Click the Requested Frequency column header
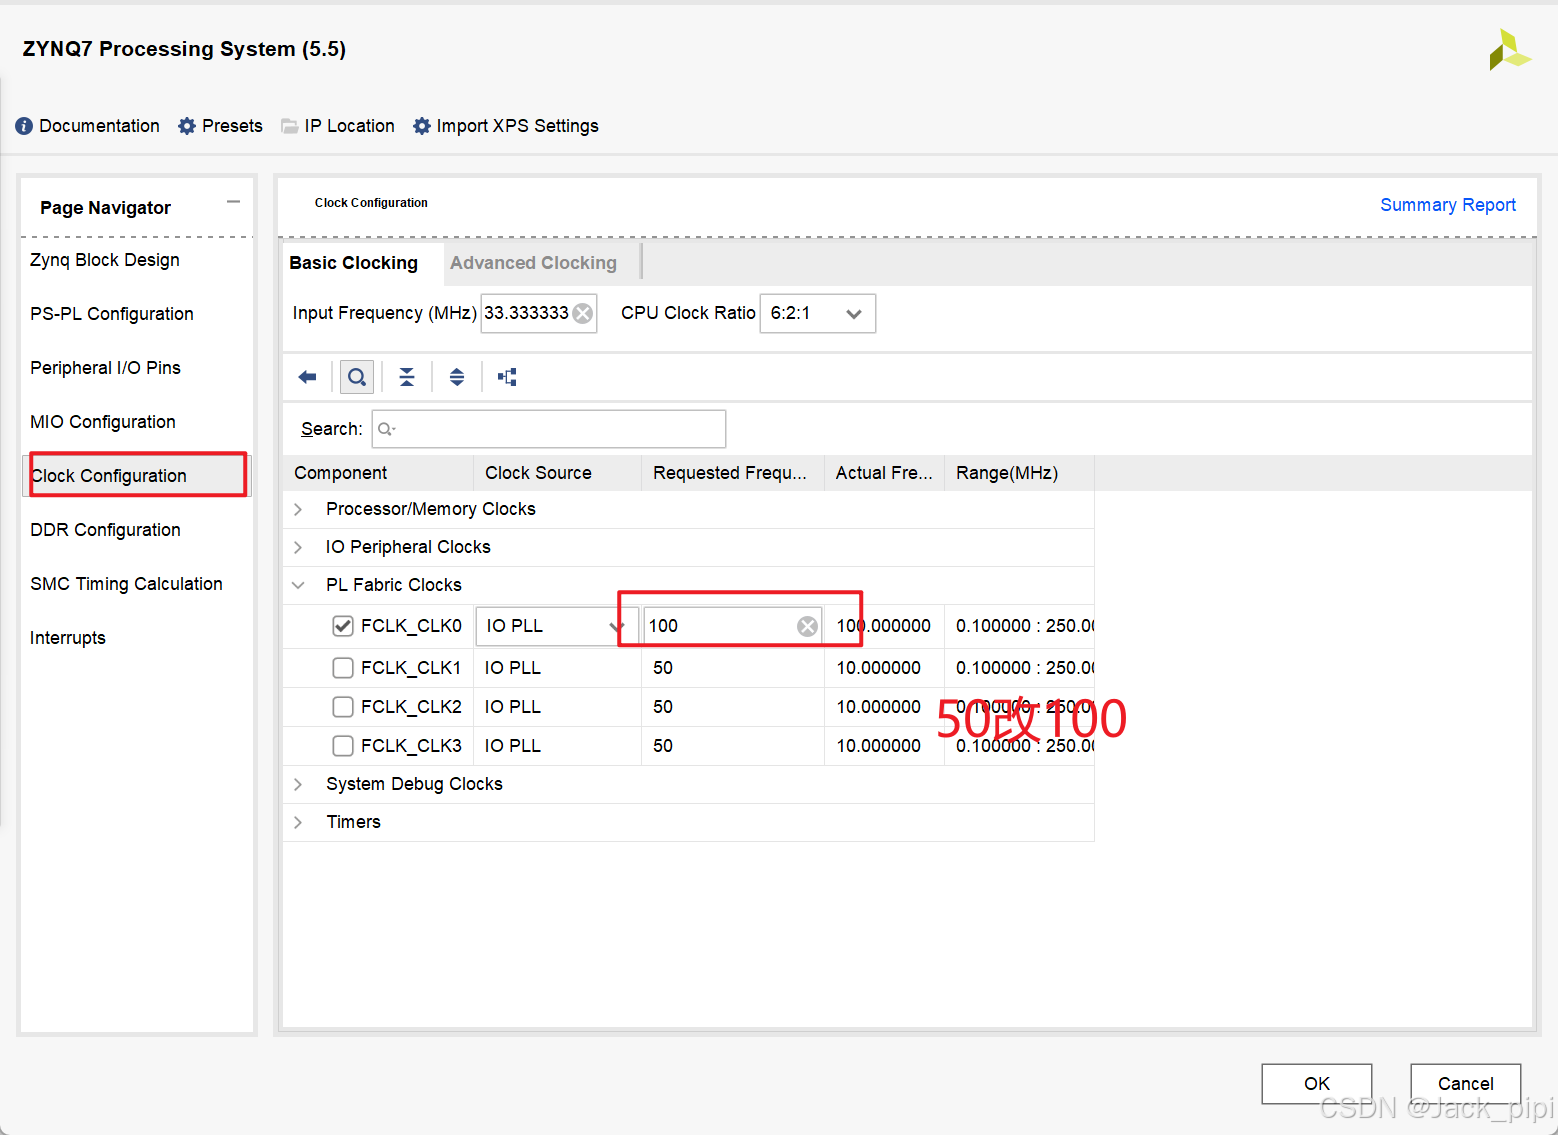 733,473
